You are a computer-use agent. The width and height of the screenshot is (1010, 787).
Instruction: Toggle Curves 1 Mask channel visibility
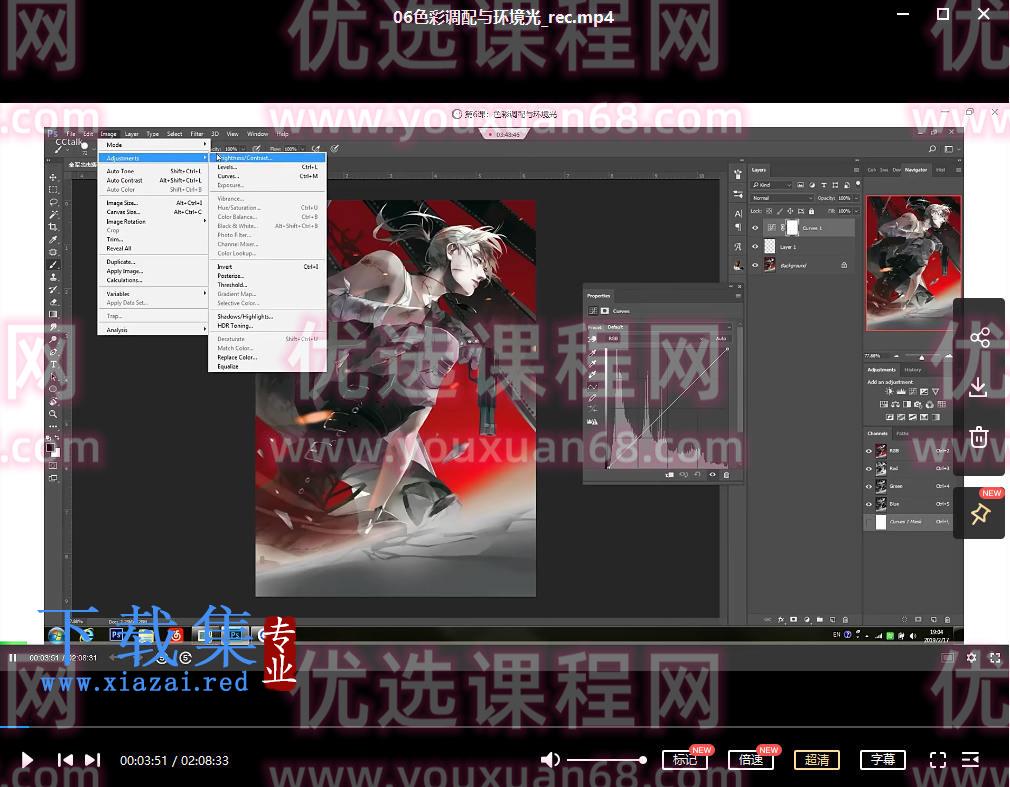868,522
